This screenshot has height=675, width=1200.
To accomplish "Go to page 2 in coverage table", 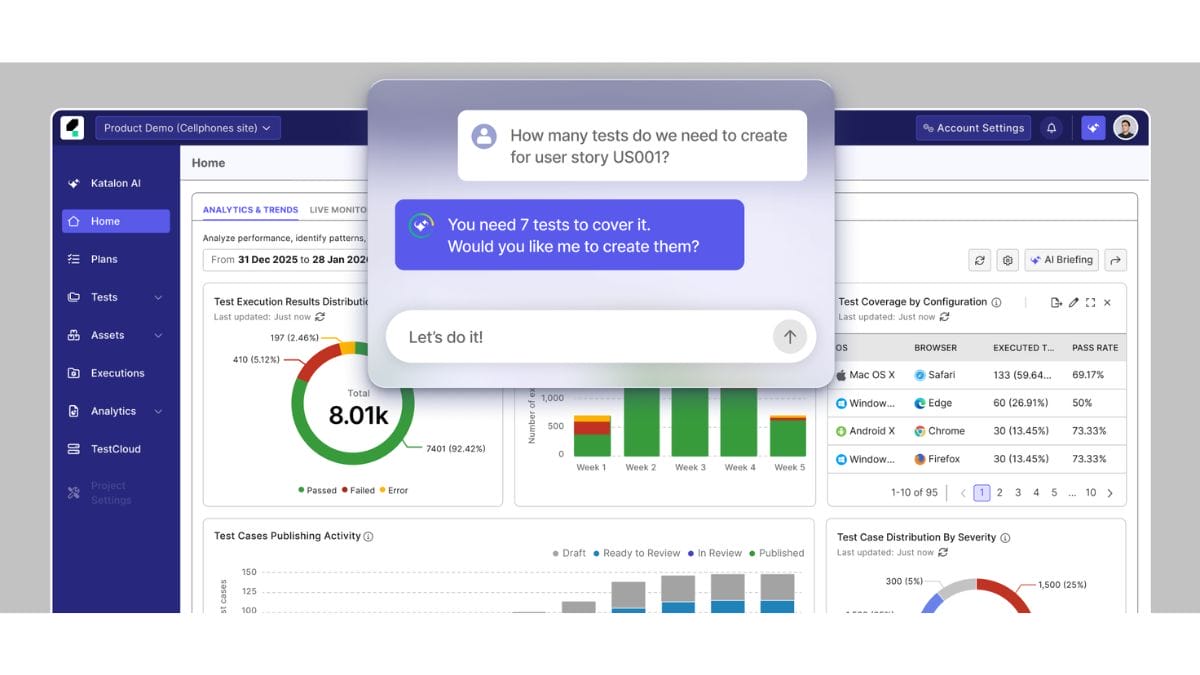I will point(1000,492).
